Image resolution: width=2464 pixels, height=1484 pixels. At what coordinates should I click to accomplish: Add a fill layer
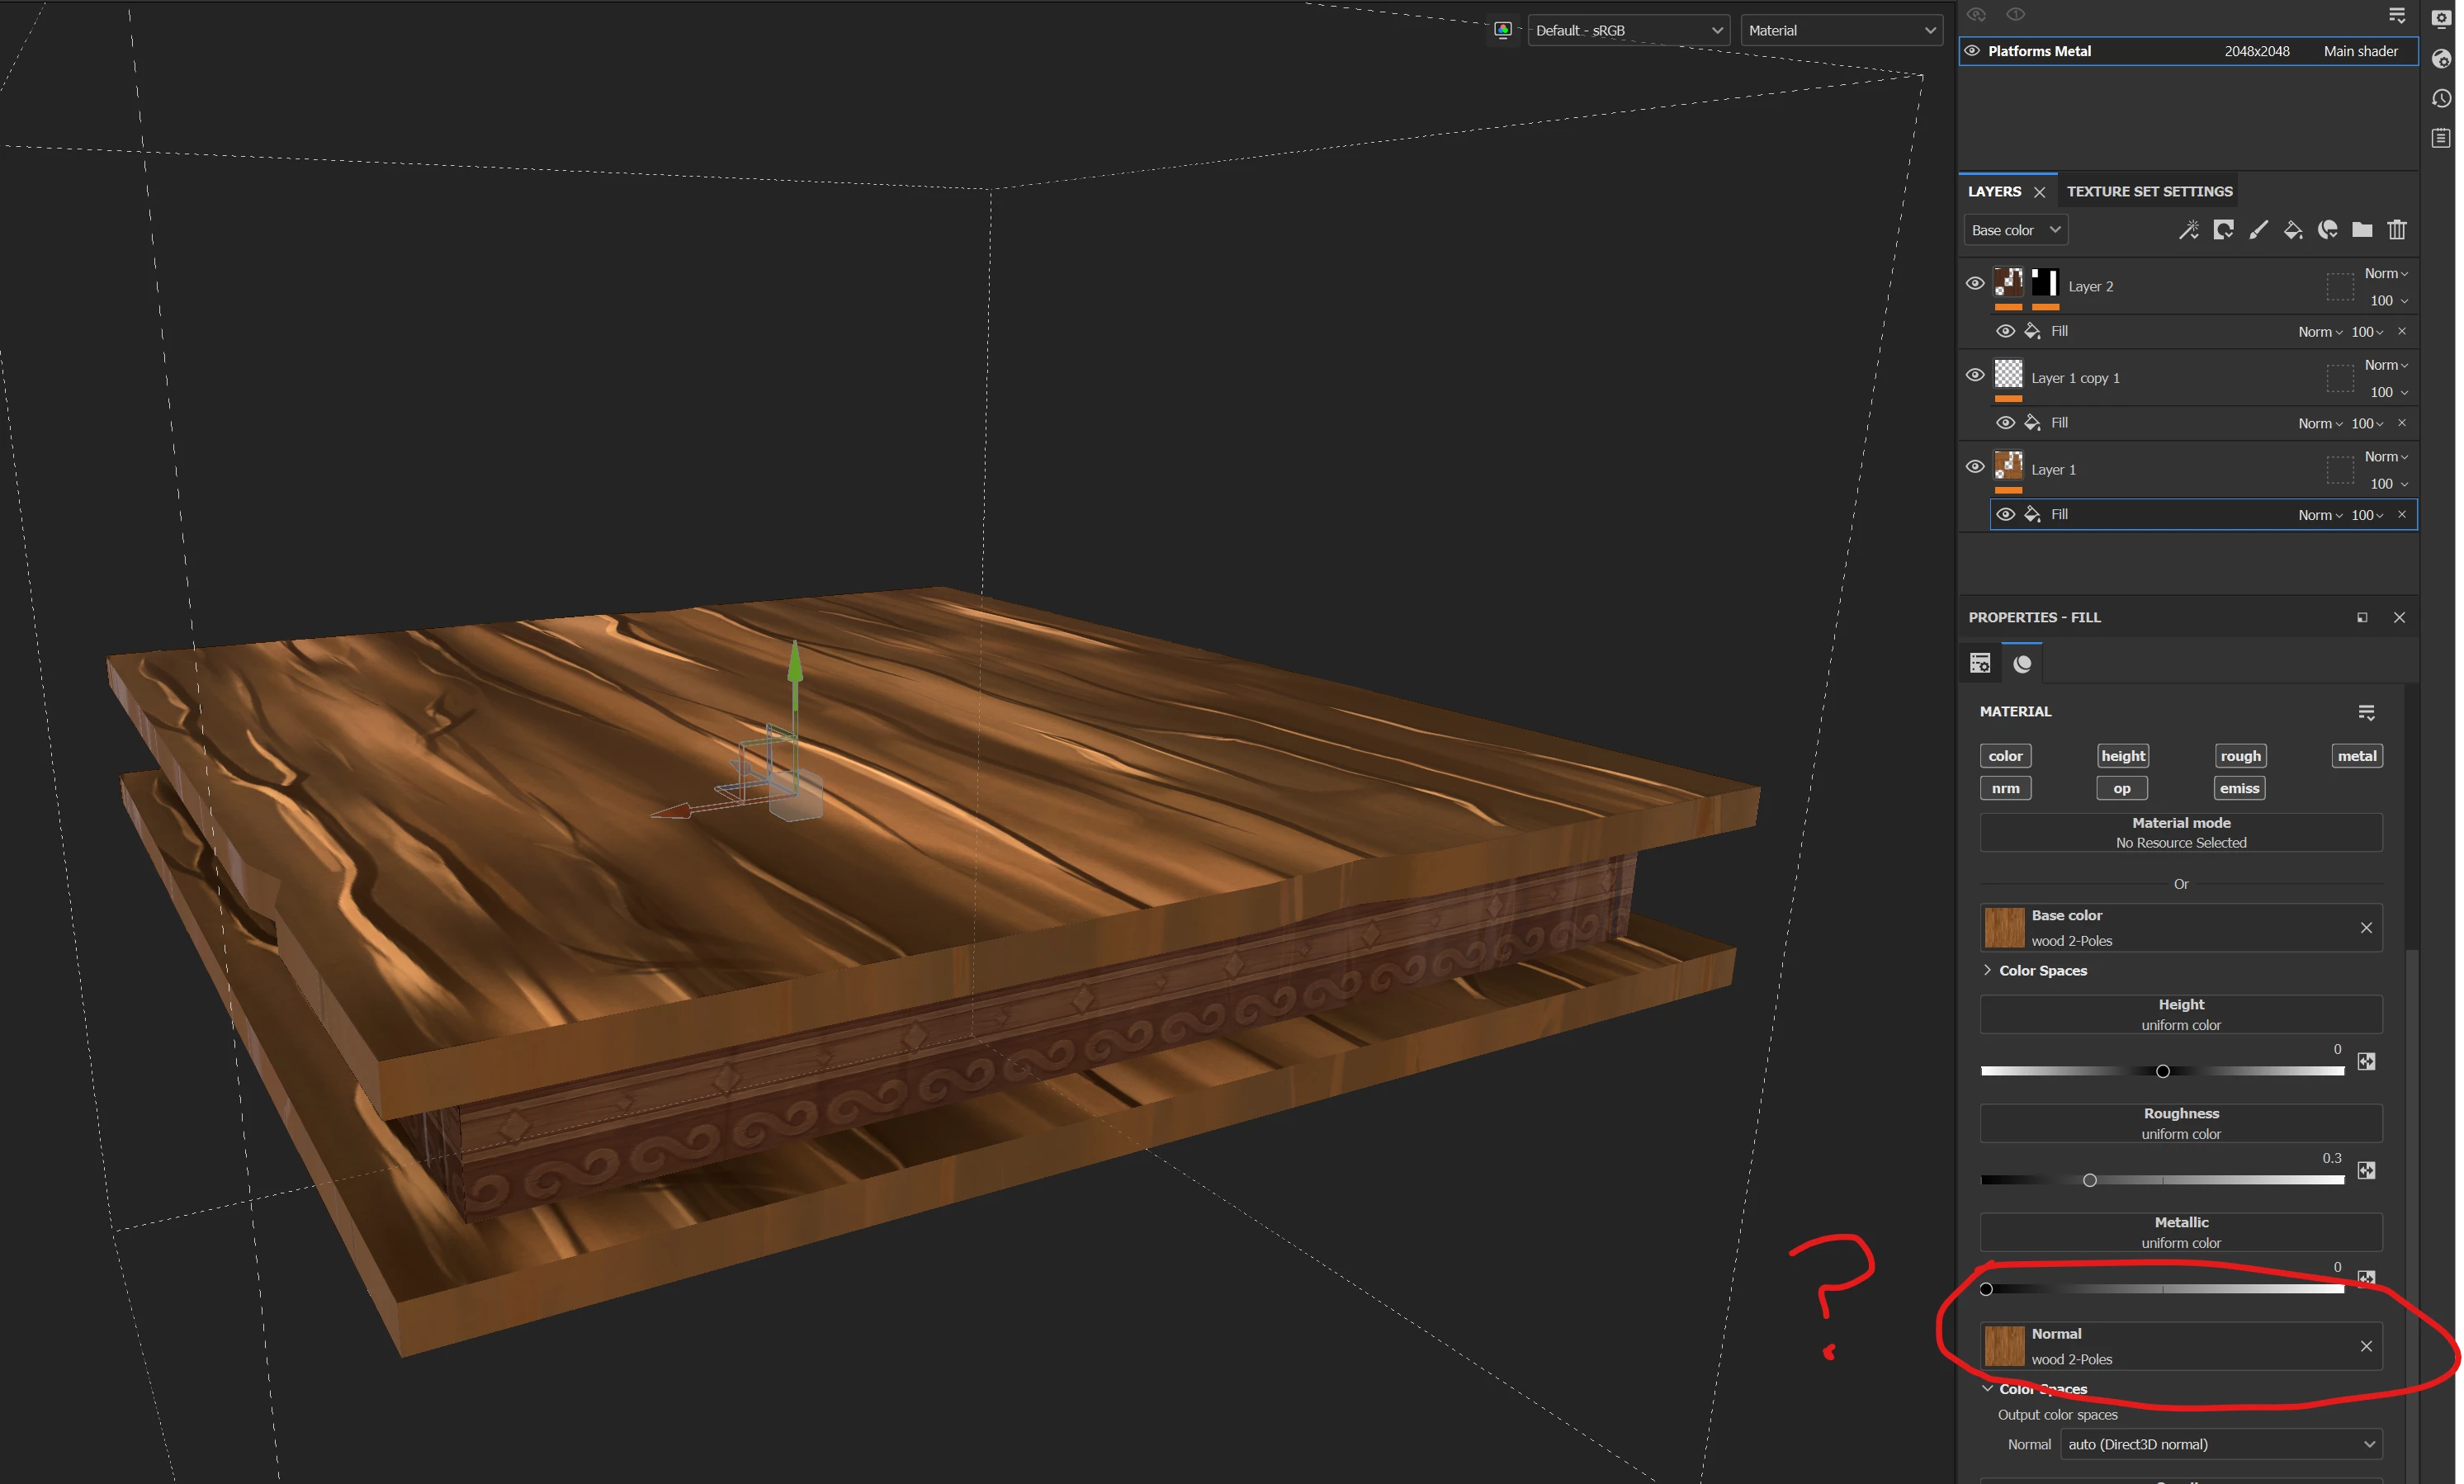pyautogui.click(x=2293, y=230)
